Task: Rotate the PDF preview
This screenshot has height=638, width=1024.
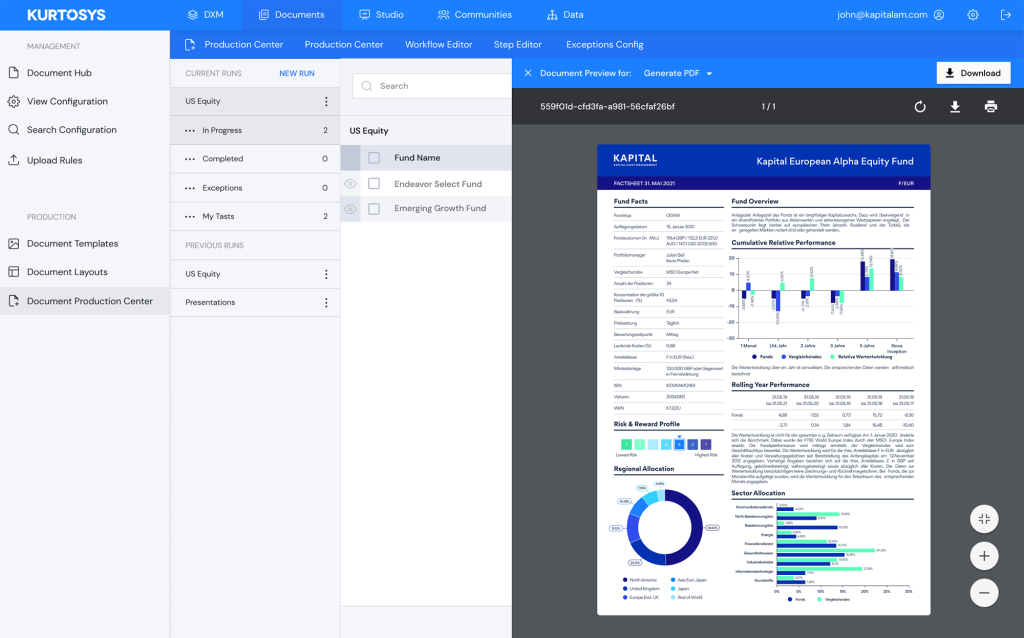Action: (920, 106)
